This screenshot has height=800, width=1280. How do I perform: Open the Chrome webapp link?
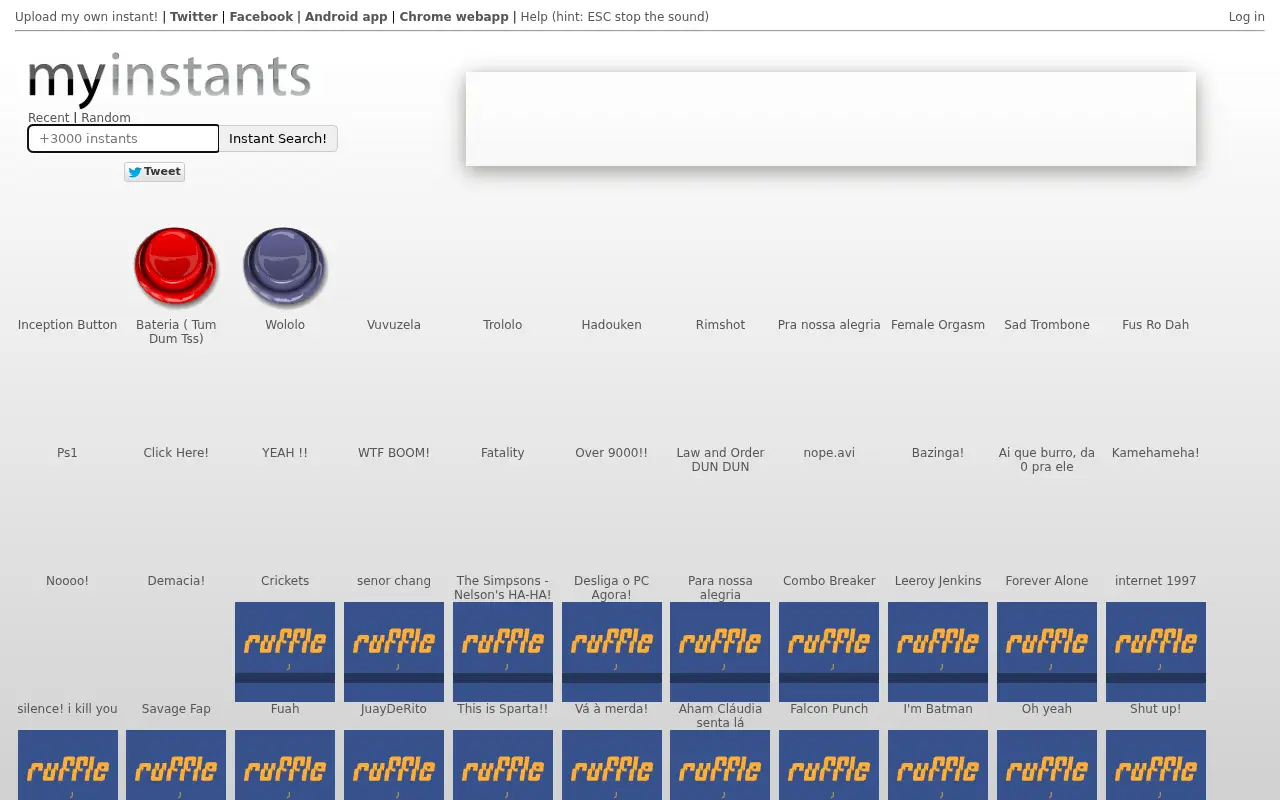point(454,17)
